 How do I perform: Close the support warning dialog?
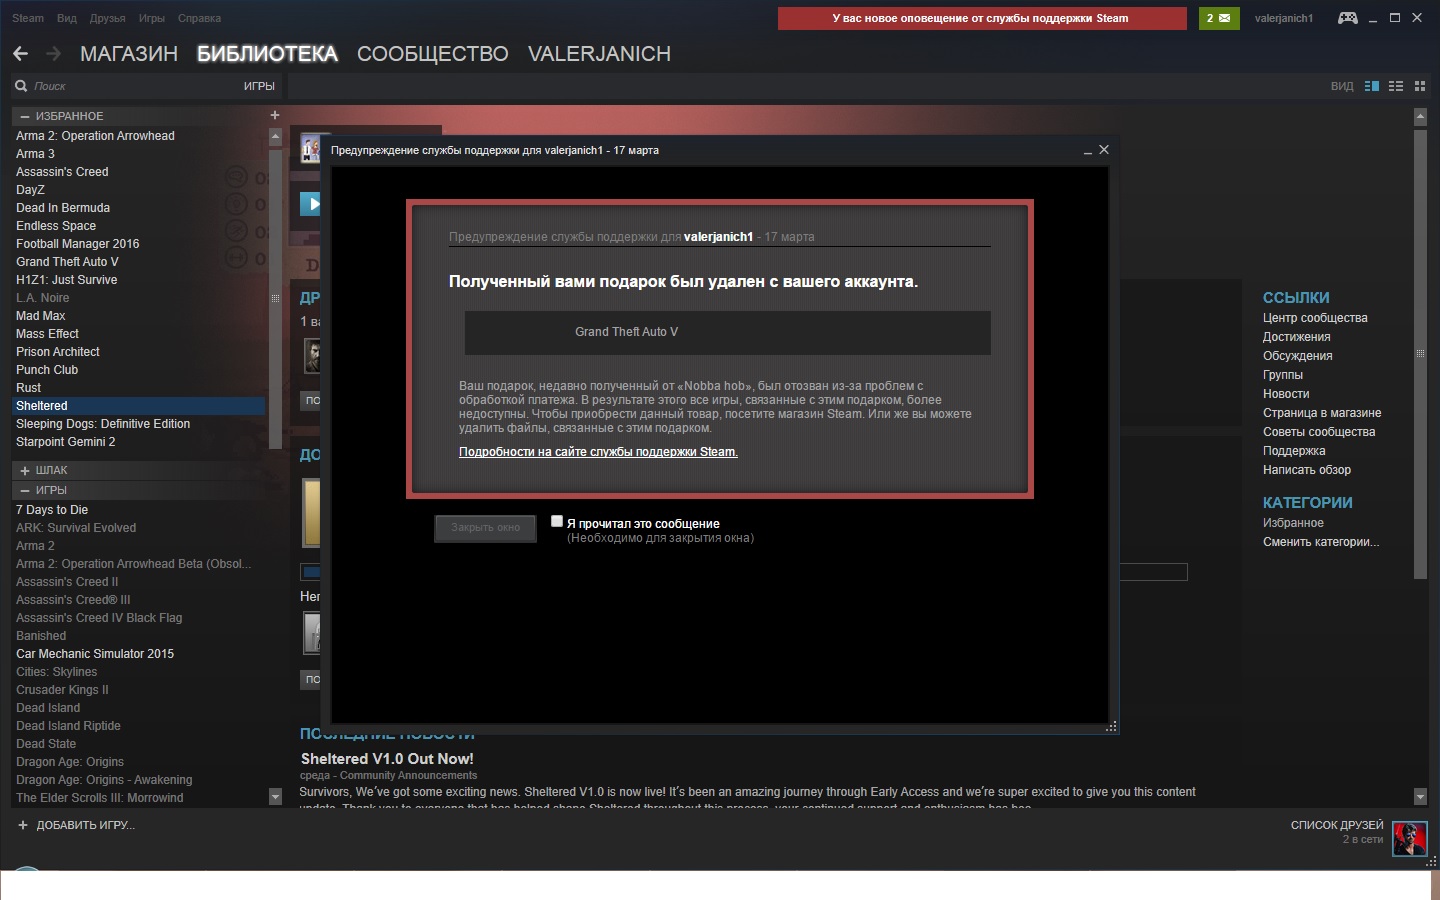tap(1104, 149)
